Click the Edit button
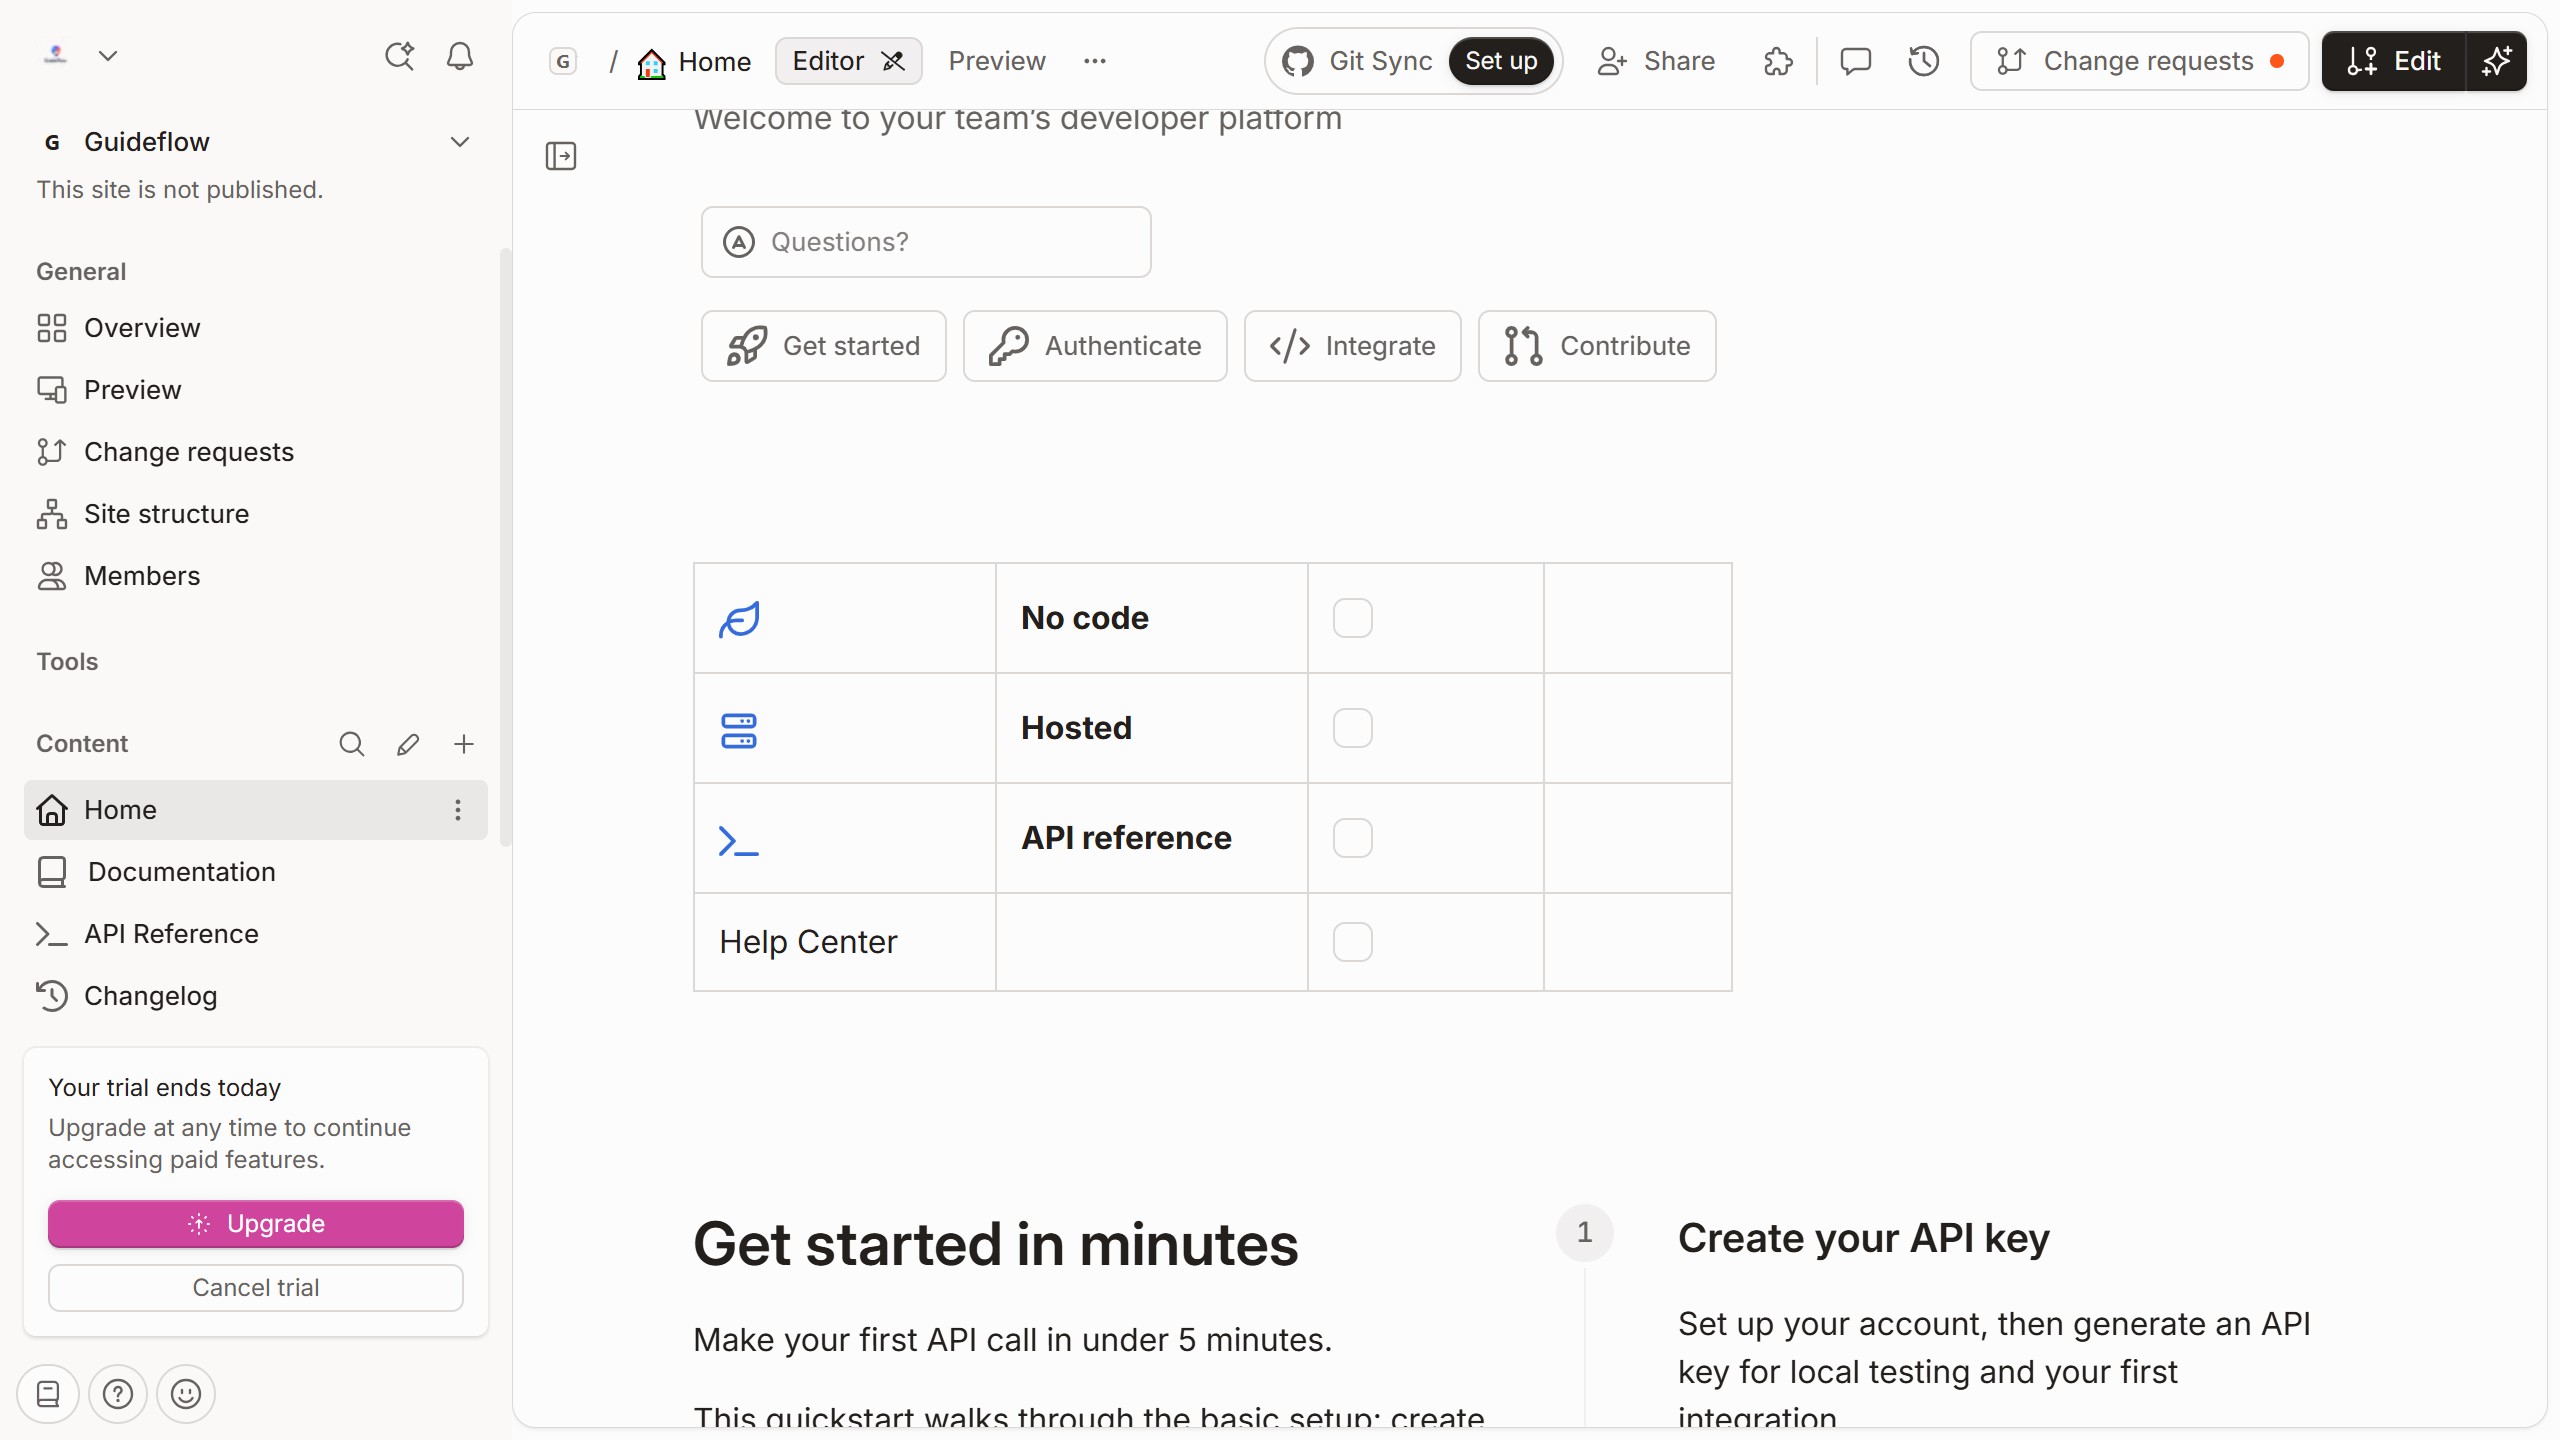 pyautogui.click(x=2394, y=61)
